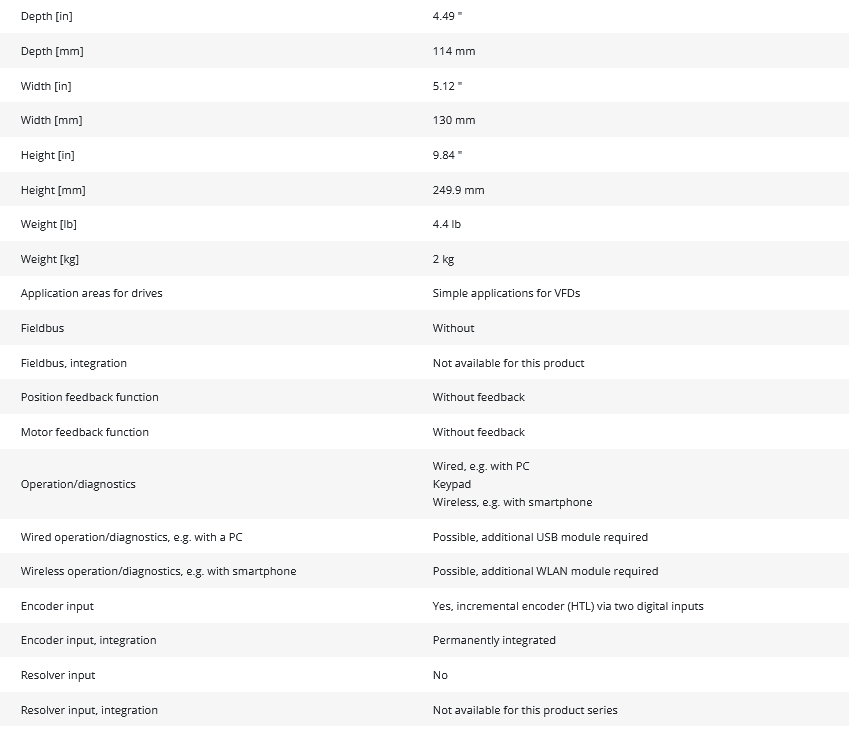The image size is (852, 732).
Task: Select the "130 mm" width value
Action: [x=454, y=120]
